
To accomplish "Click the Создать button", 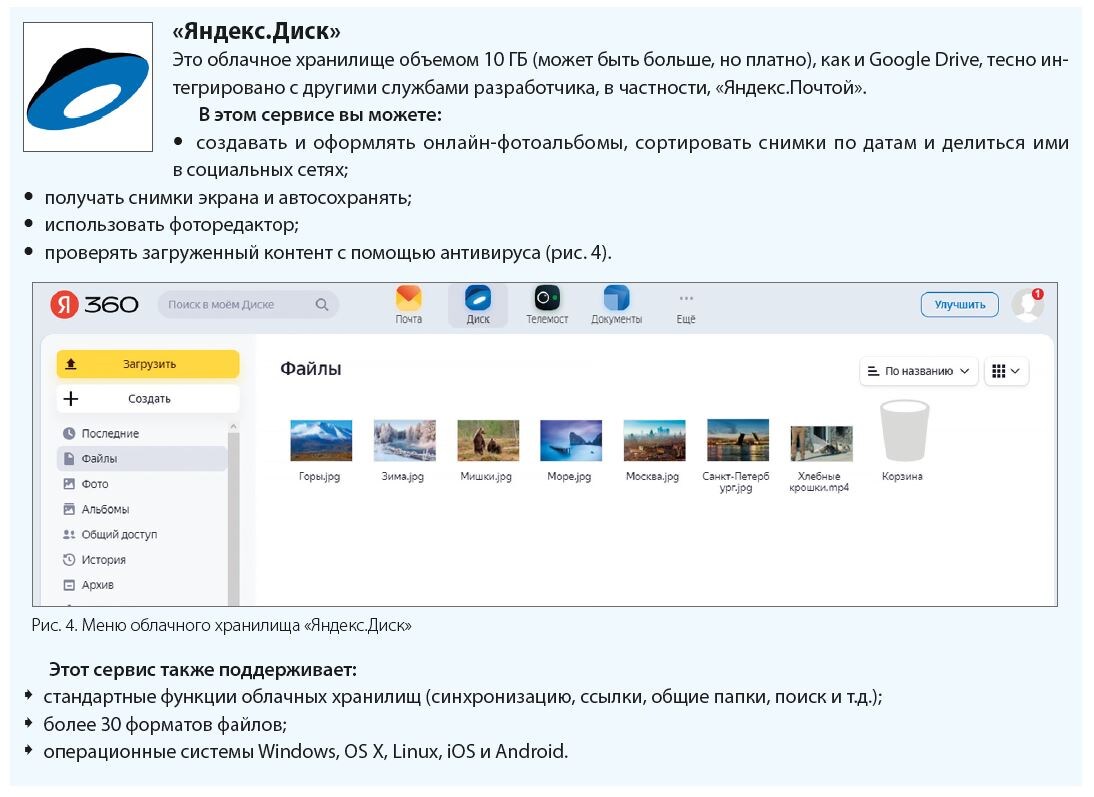I will coord(148,398).
